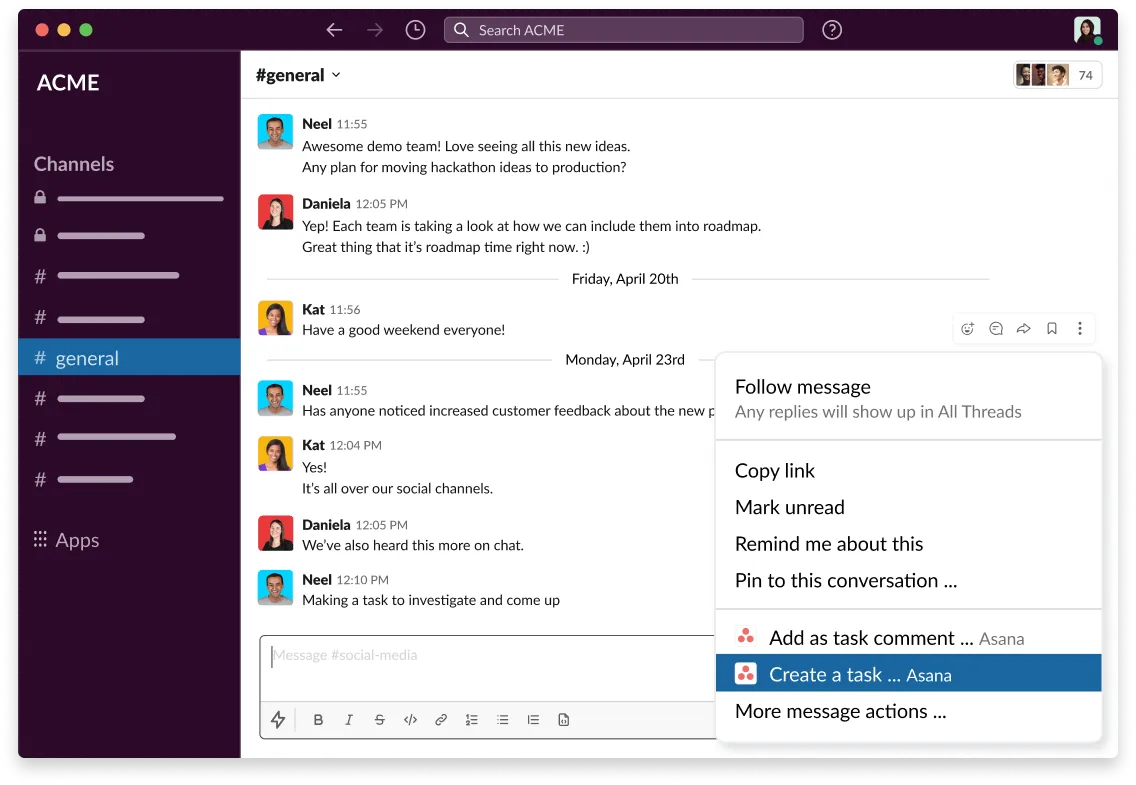Image resolution: width=1136 pixels, height=785 pixels.
Task: Open the shortcuts lightning bolt in the composer
Action: [x=278, y=719]
